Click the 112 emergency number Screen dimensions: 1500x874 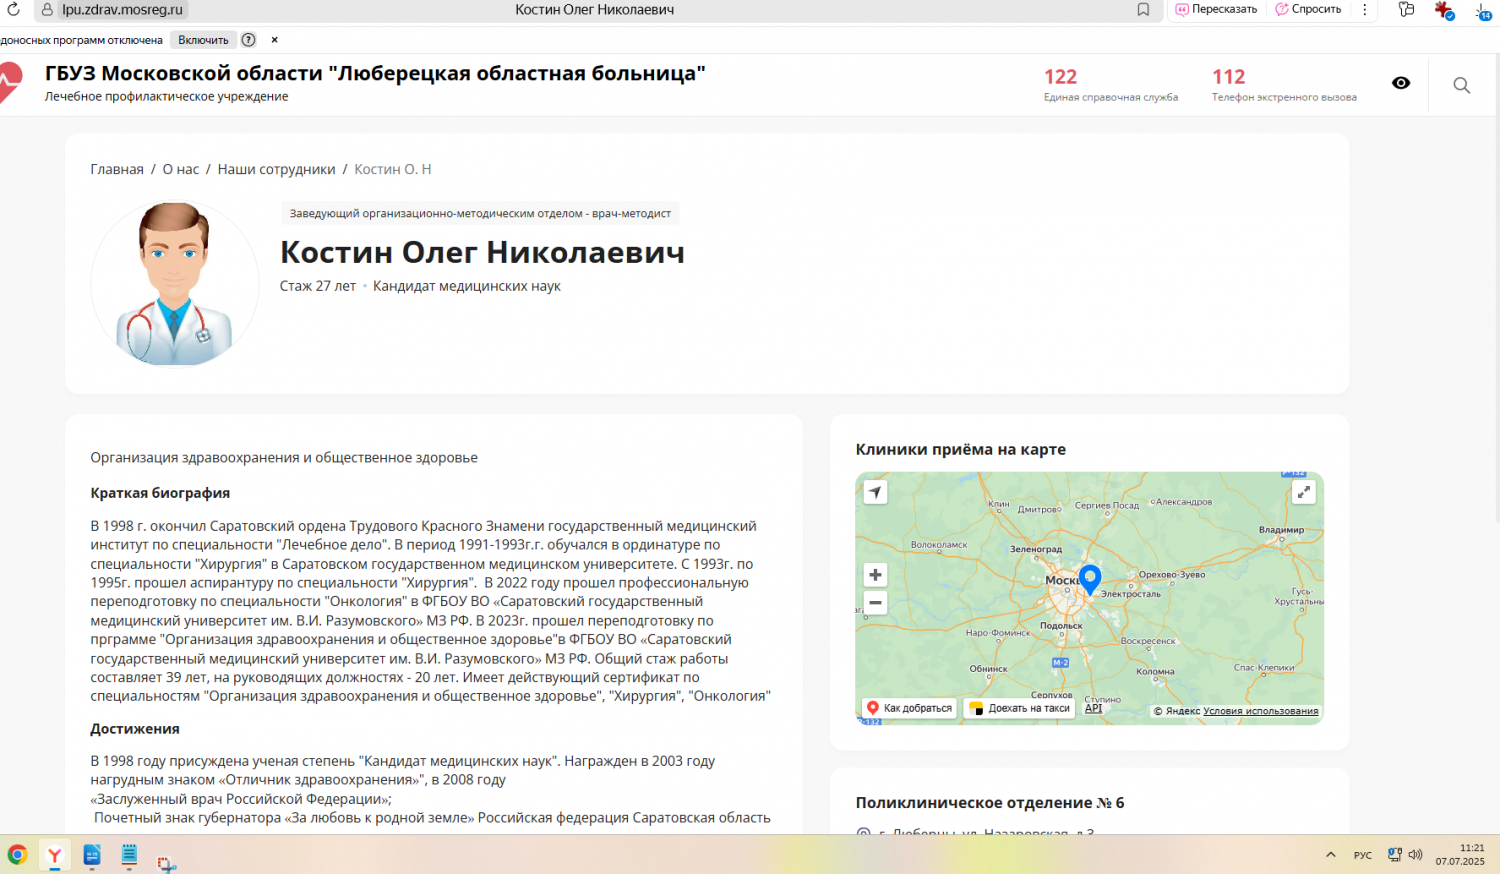point(1228,77)
